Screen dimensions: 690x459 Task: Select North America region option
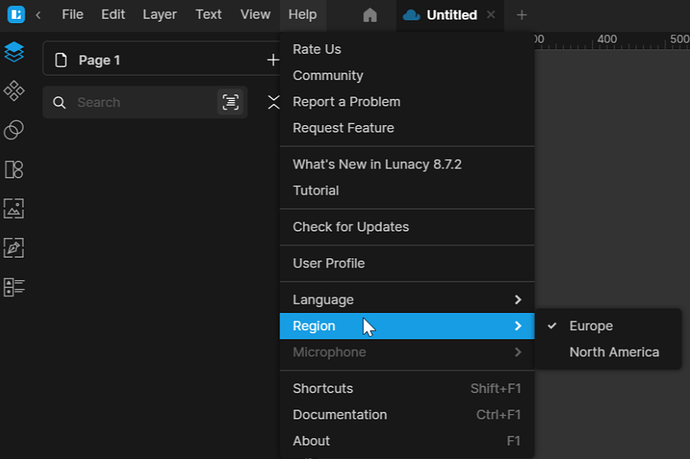point(608,352)
